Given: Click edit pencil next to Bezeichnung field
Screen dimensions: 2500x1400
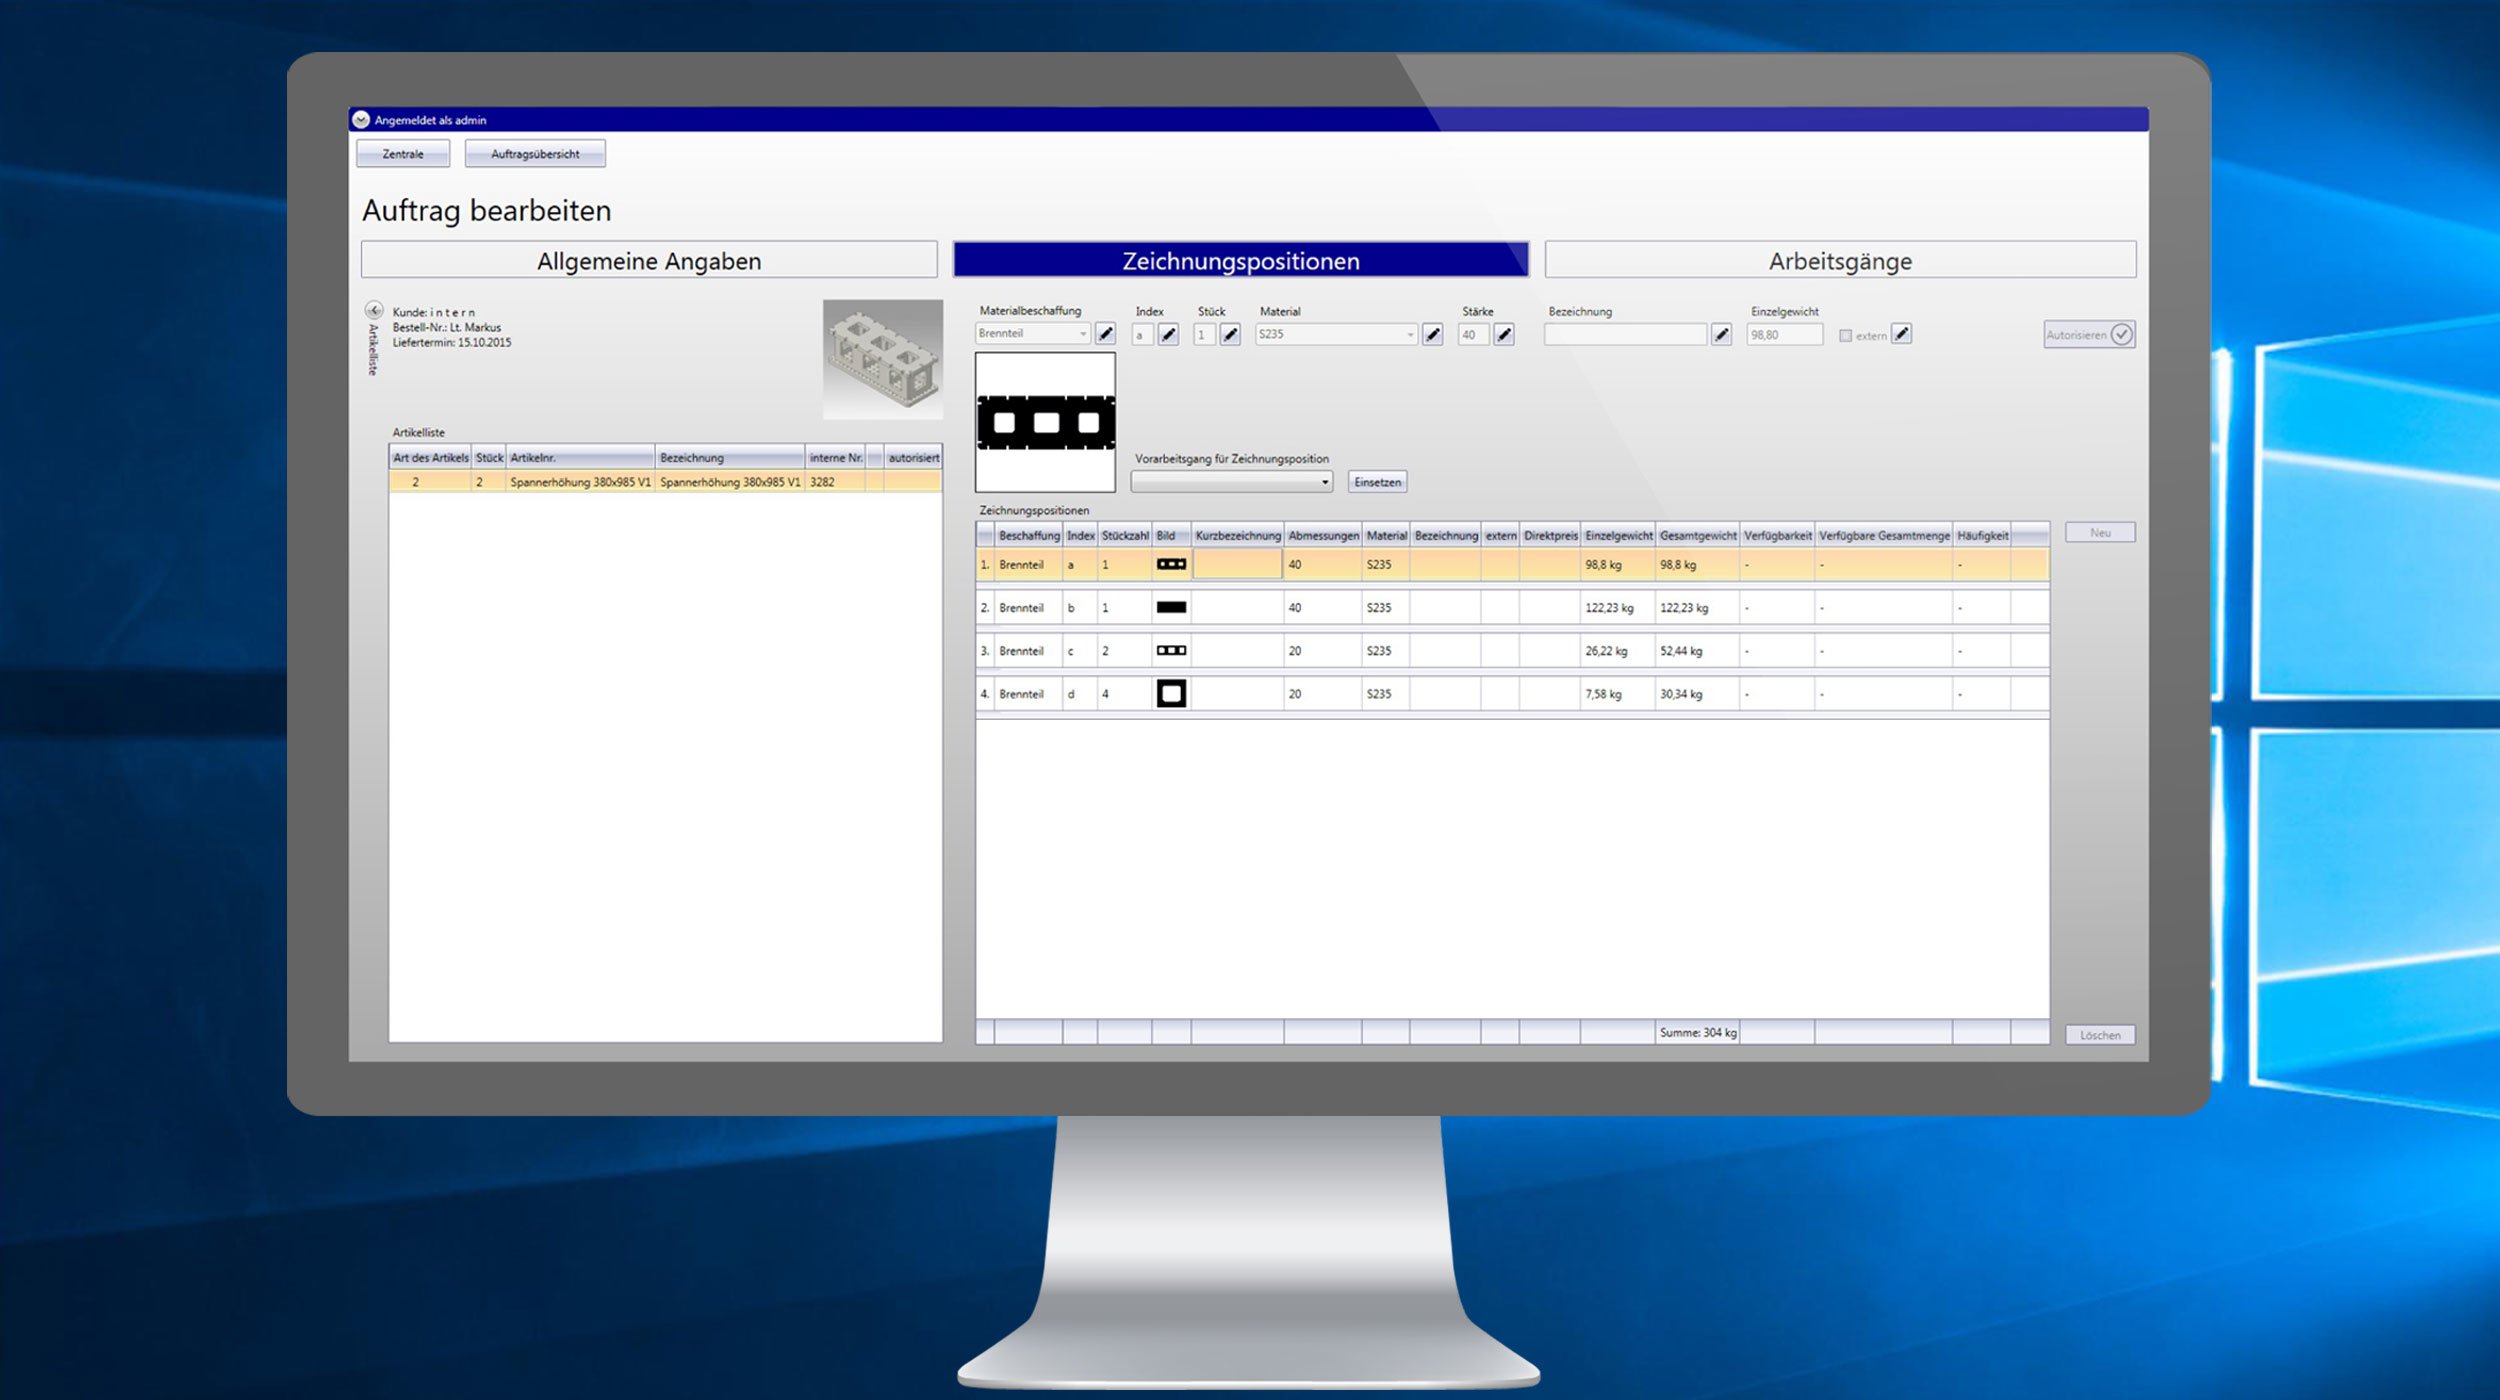Looking at the screenshot, I should click(x=1721, y=335).
